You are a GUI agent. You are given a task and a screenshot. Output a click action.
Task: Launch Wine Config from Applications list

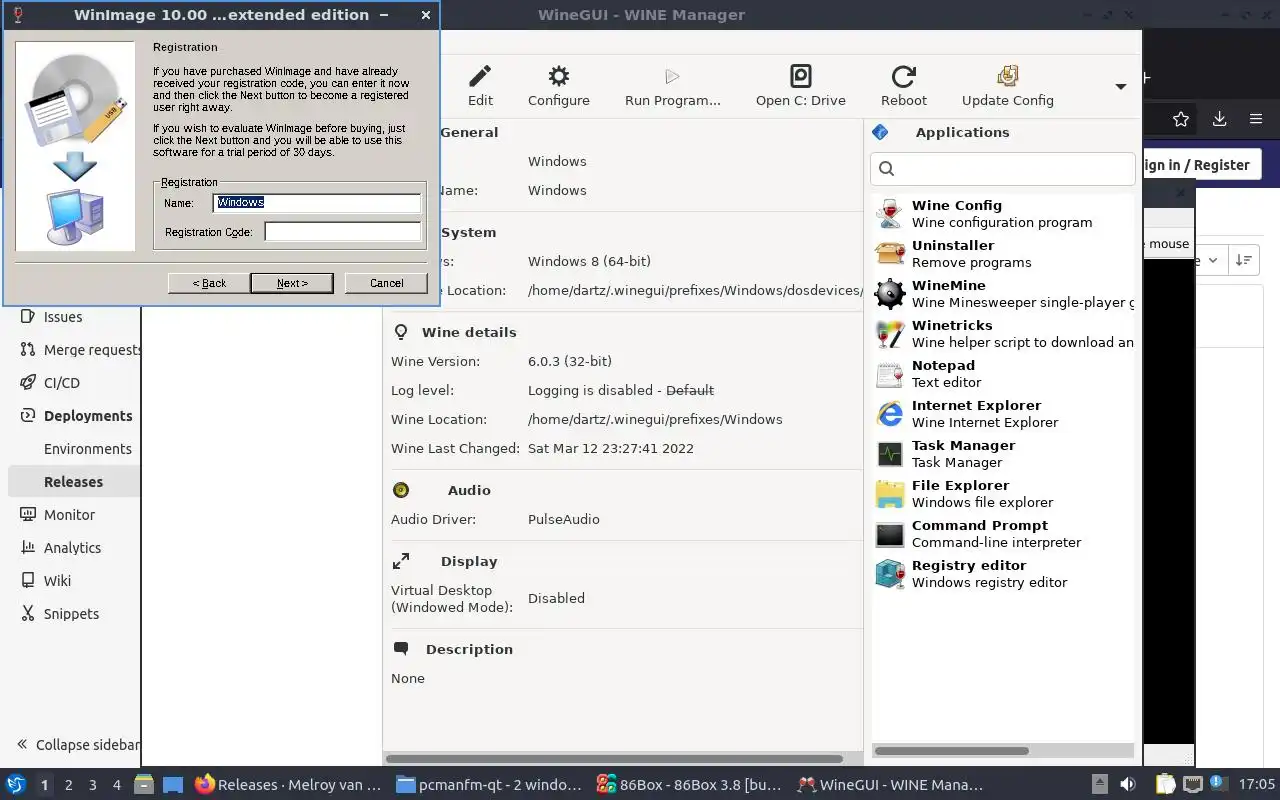click(889, 213)
